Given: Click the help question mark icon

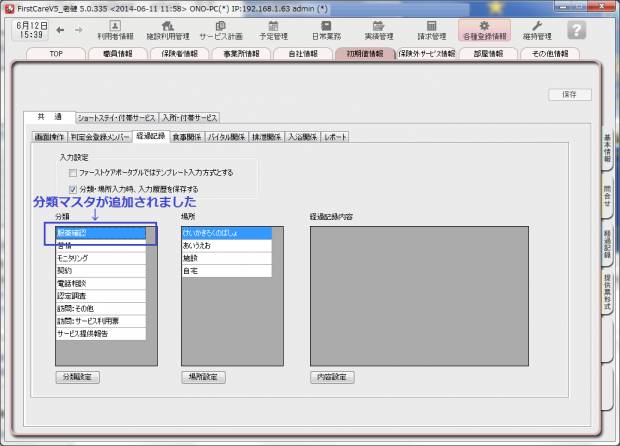Looking at the screenshot, I should pyautogui.click(x=576, y=30).
